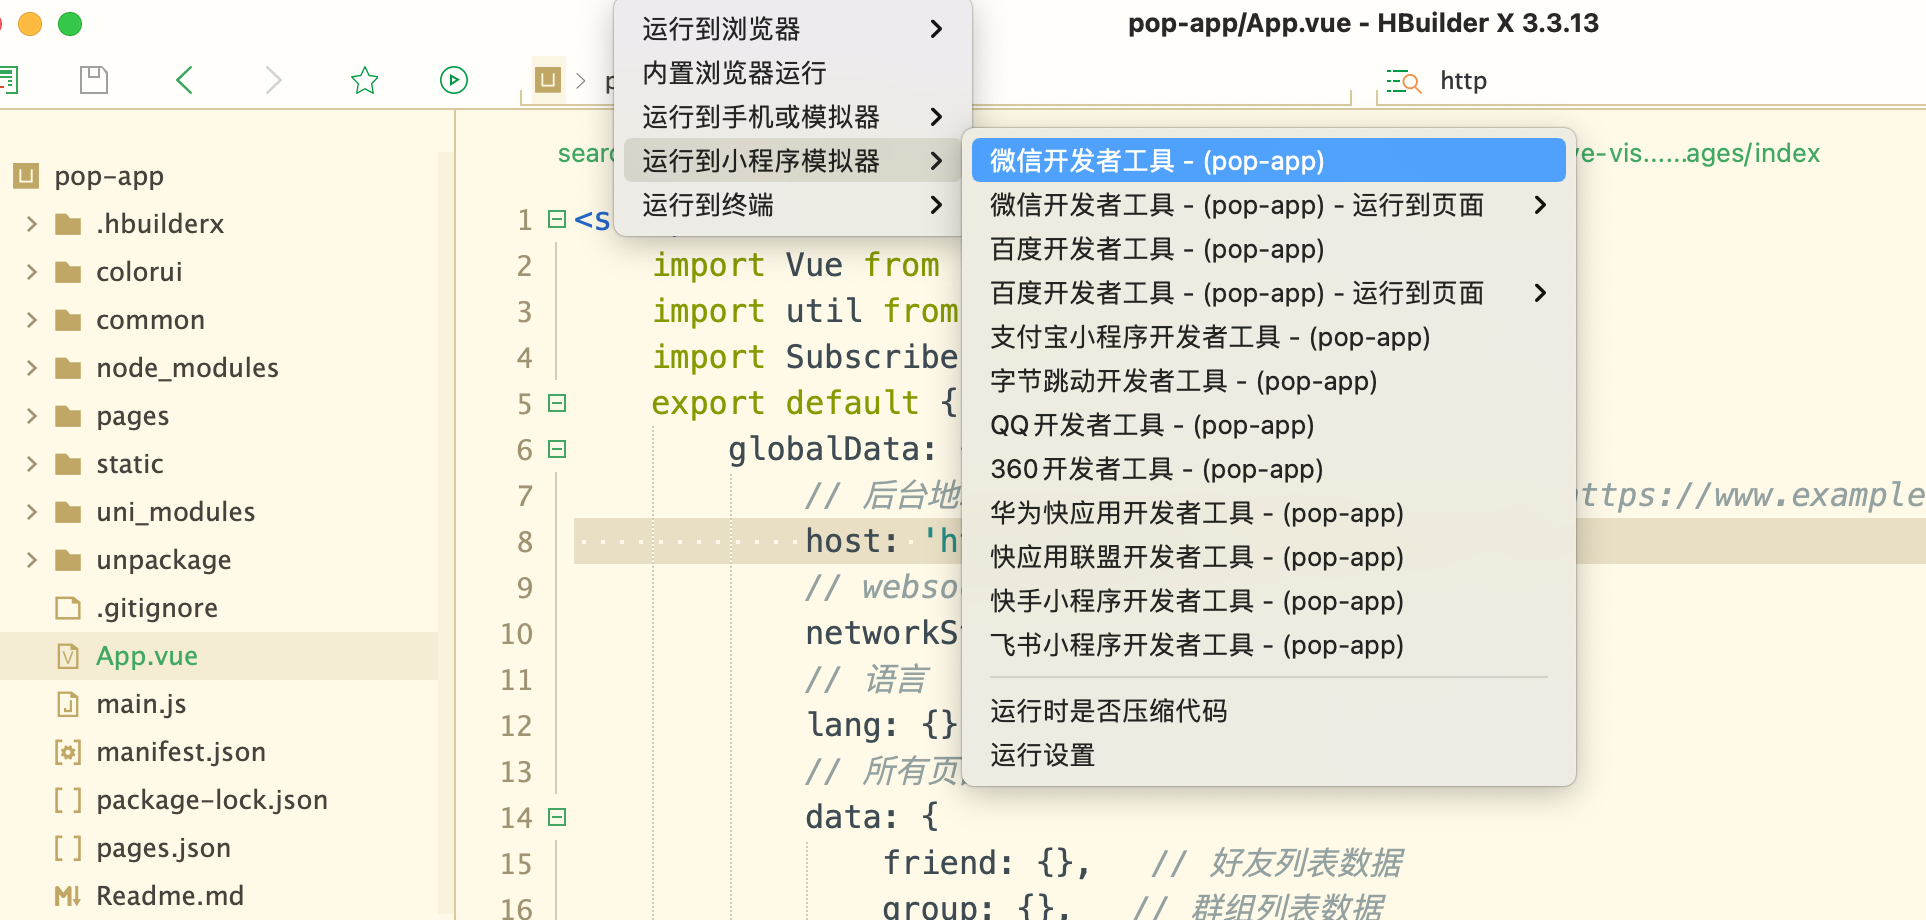This screenshot has width=1926, height=920.
Task: Click the Readme.md markdown file icon
Action: [x=68, y=896]
